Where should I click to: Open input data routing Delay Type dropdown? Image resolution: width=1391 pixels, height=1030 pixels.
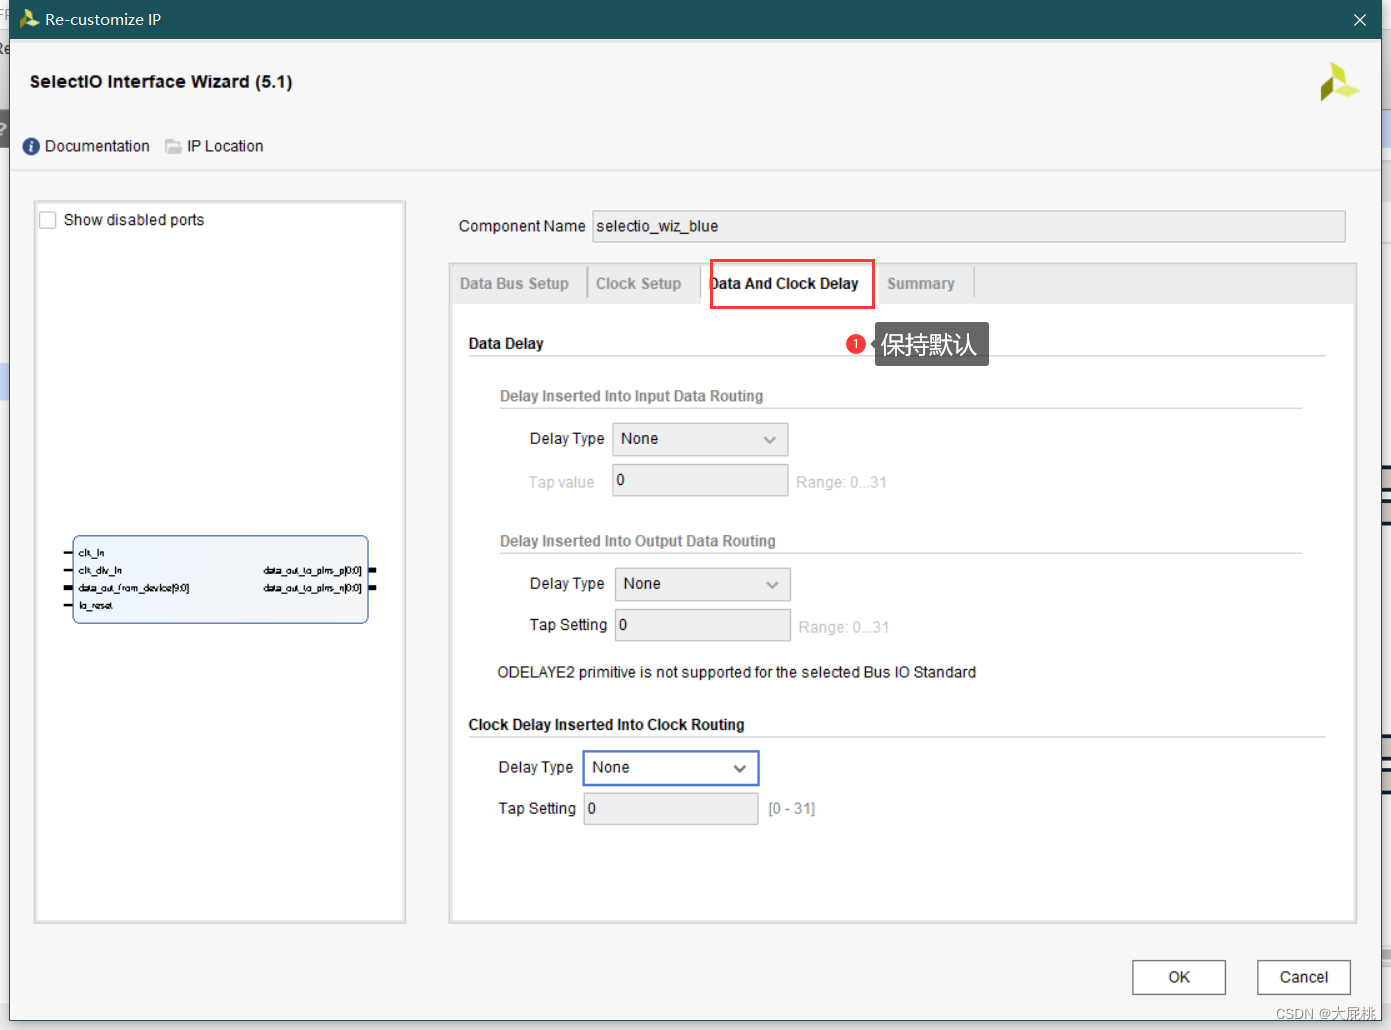point(700,439)
